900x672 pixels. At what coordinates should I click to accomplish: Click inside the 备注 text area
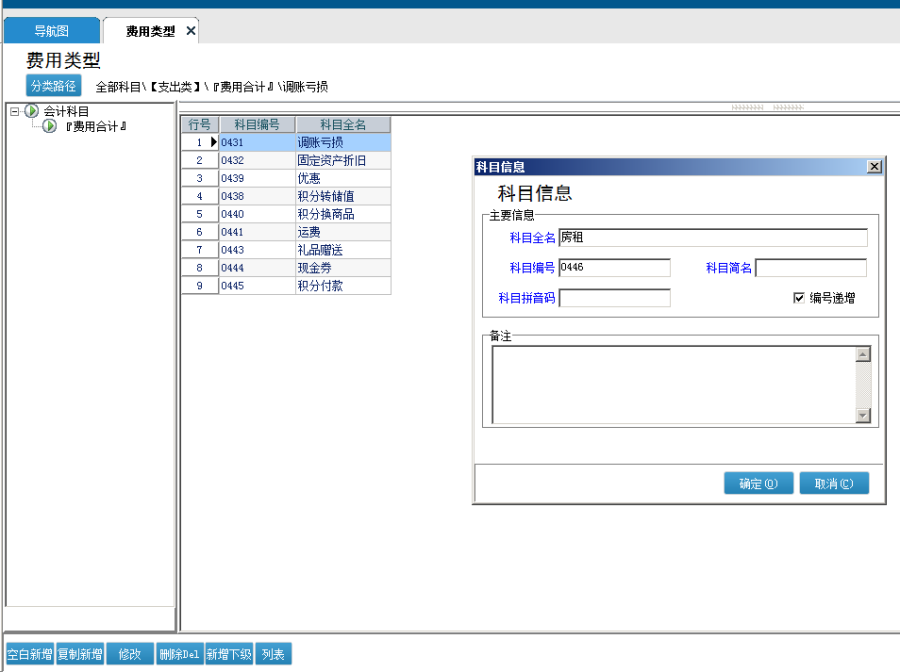(674, 384)
